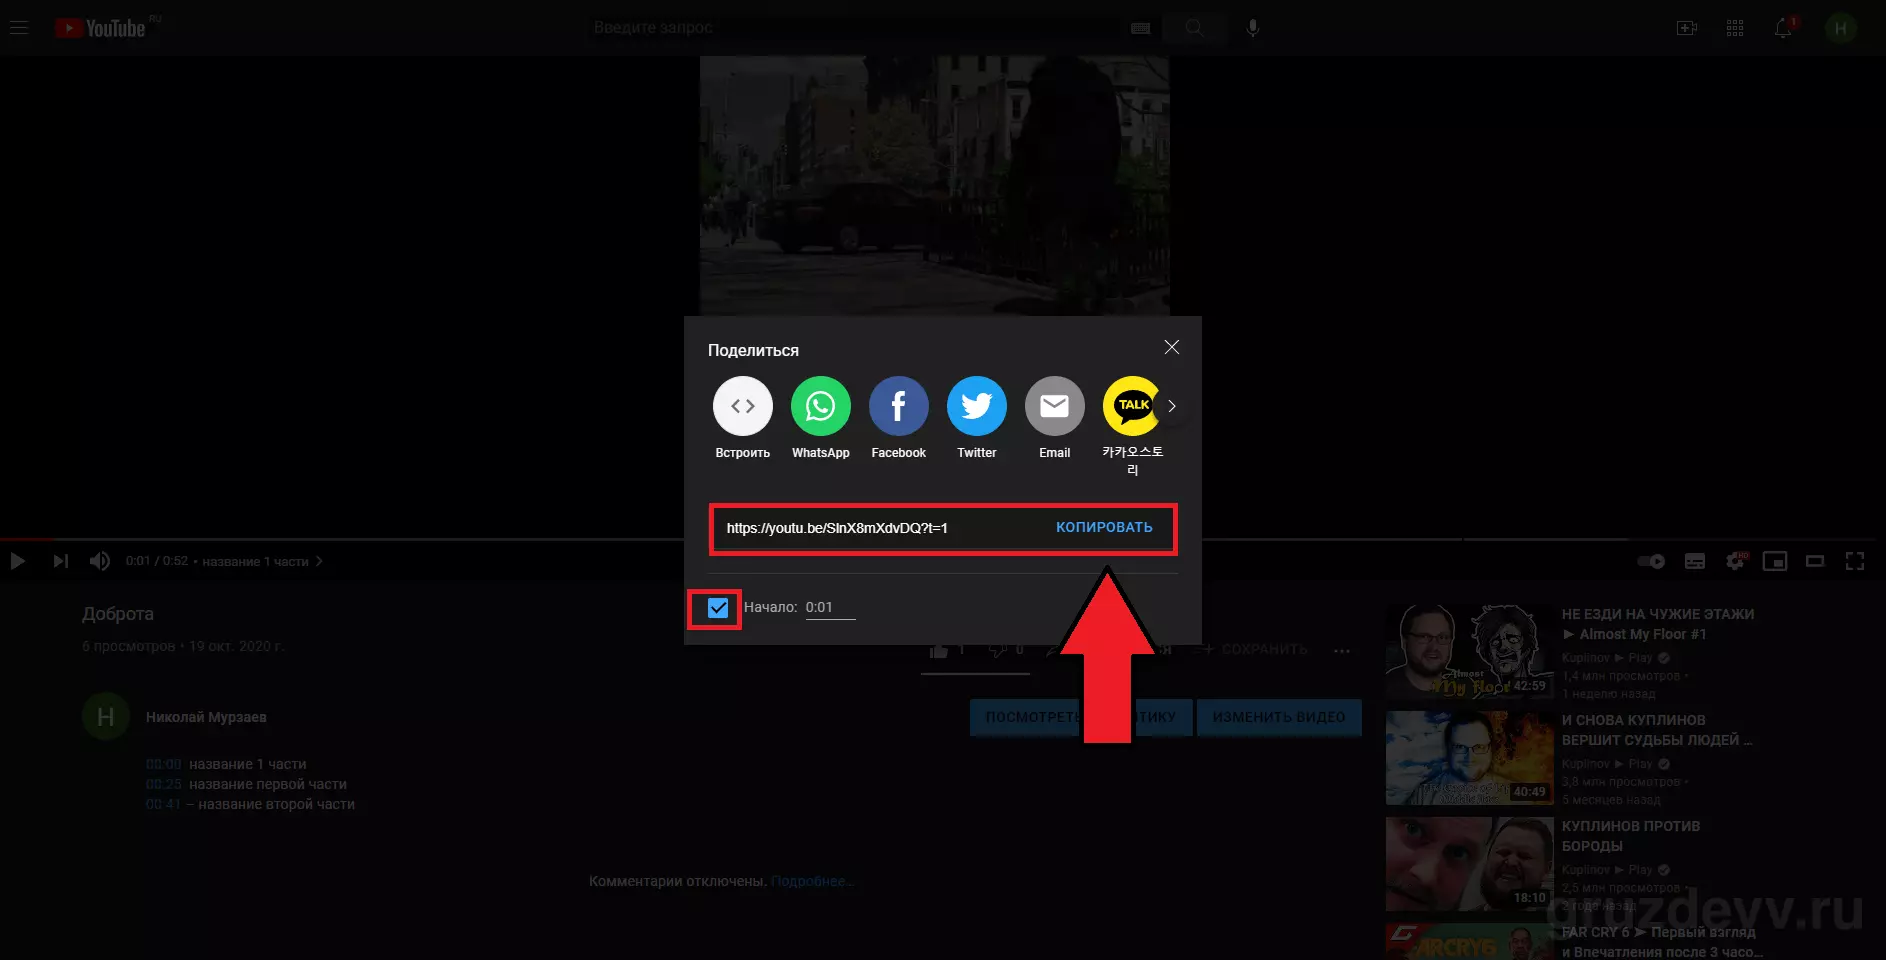
Task: Toggle subtitles in player
Action: click(1694, 561)
